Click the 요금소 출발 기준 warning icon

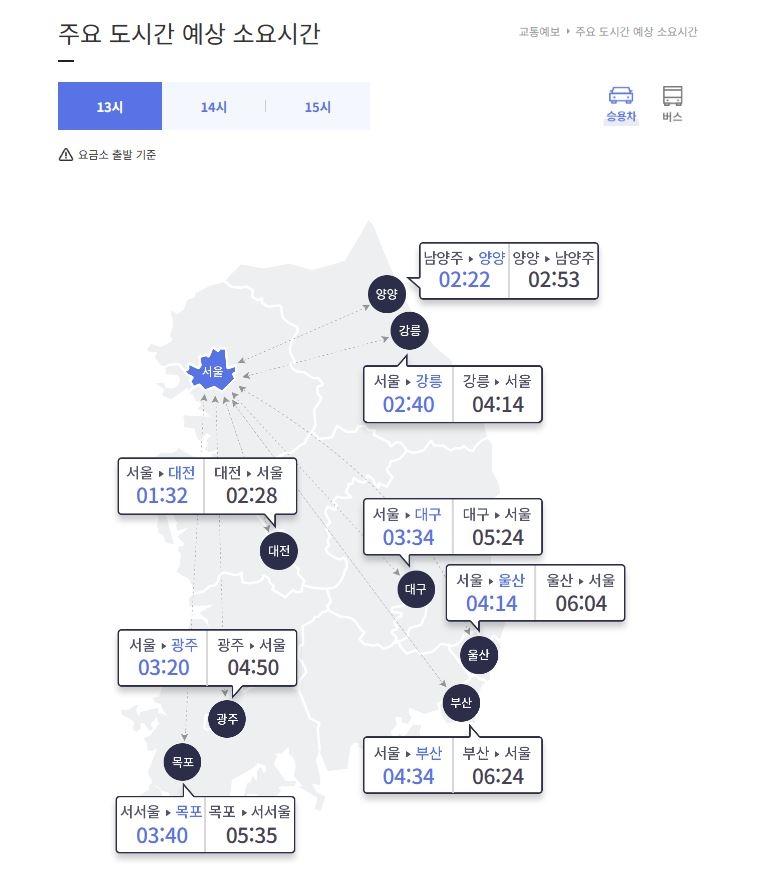[x=66, y=155]
